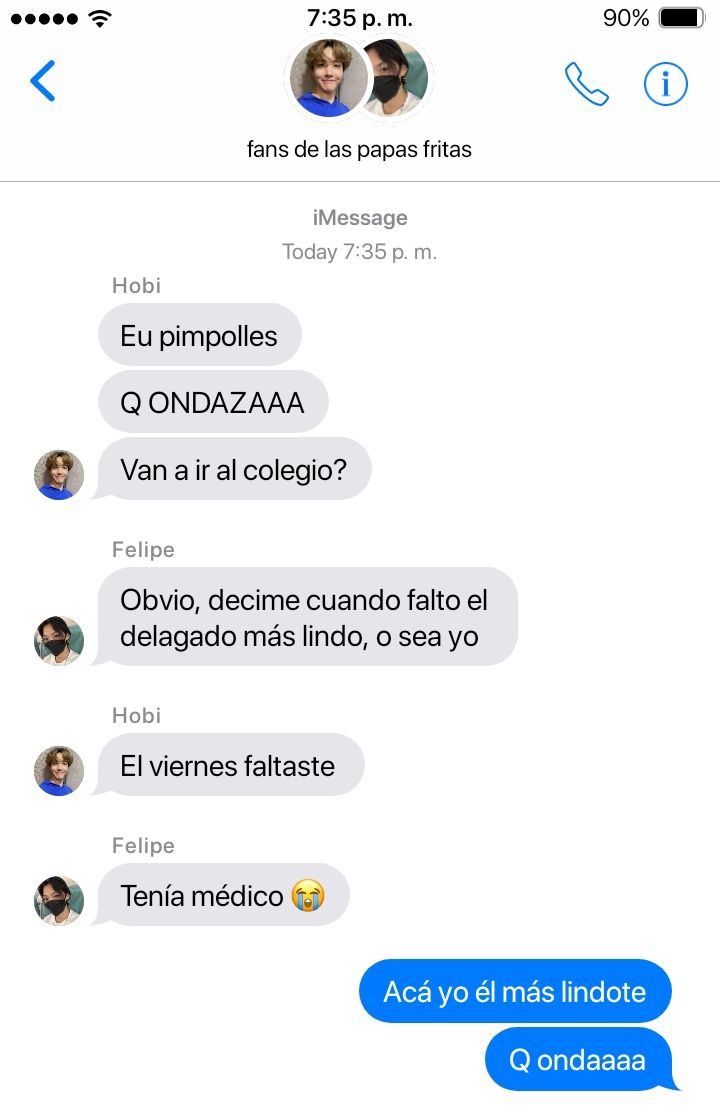Tap Felipe's avatar beside 'Tenía médico'
This screenshot has height=1115, width=720.
pyautogui.click(x=59, y=901)
